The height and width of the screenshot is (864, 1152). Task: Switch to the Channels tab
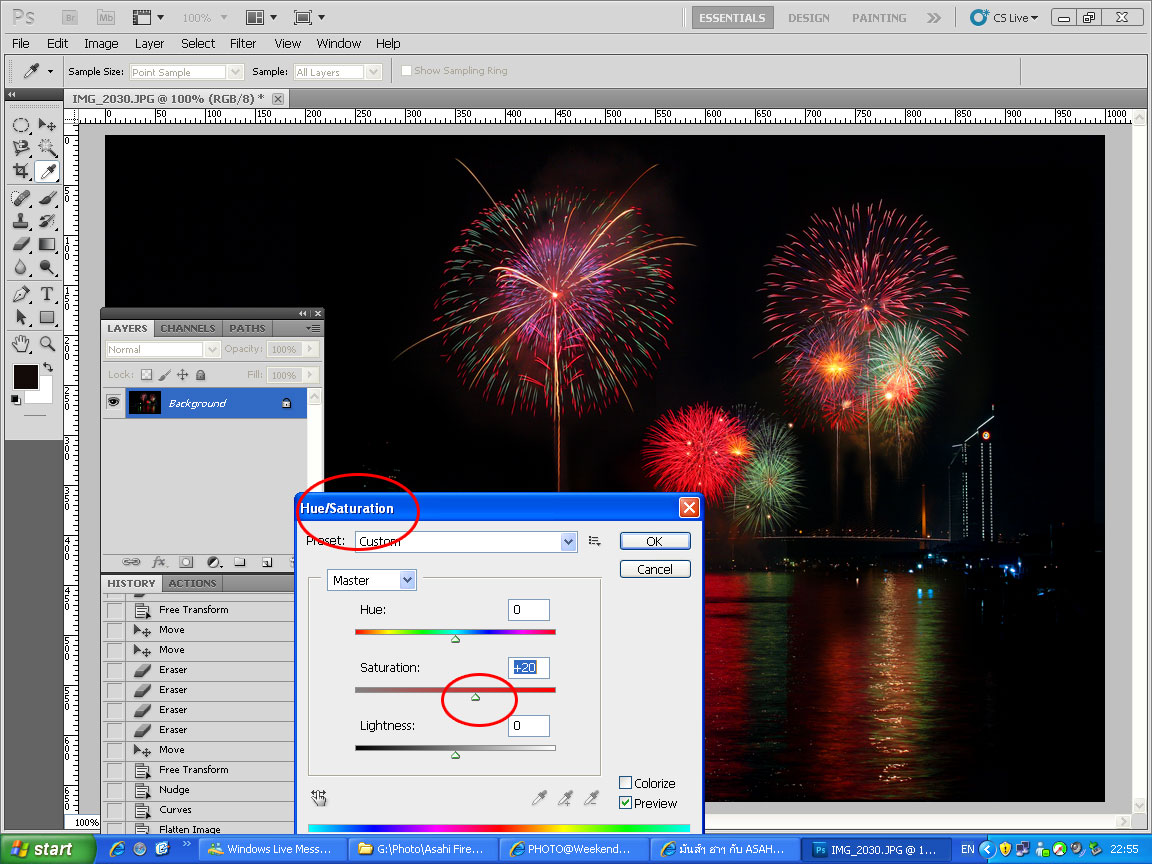(188, 328)
